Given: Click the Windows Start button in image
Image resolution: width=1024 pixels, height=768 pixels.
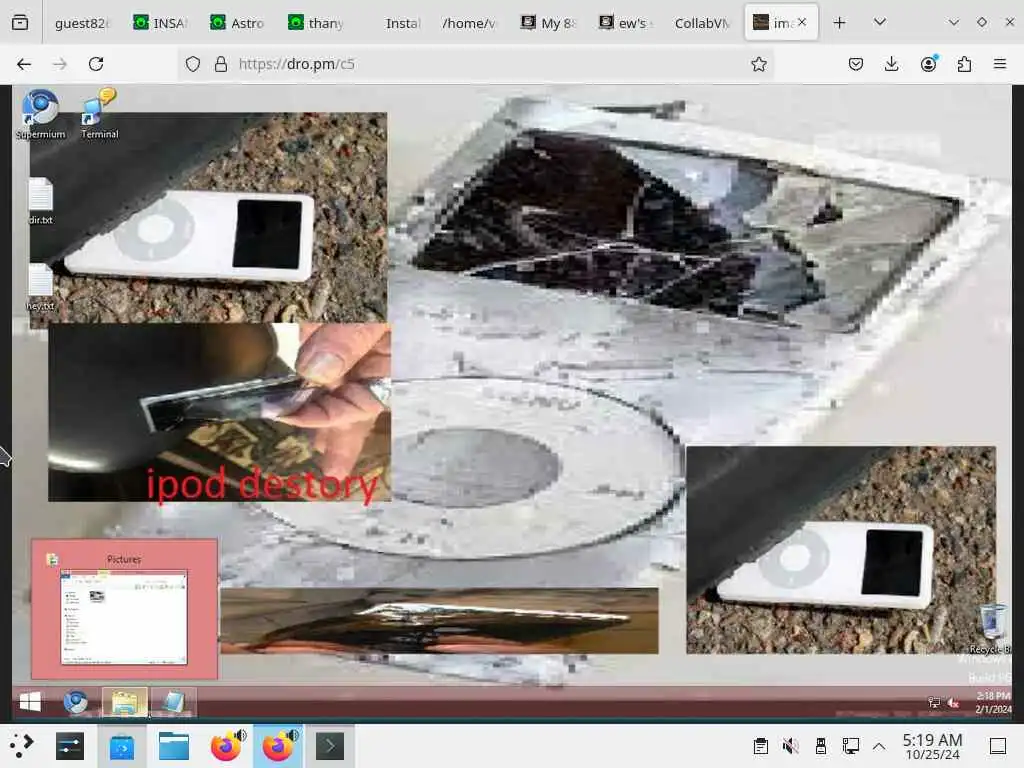Looking at the screenshot, I should coord(30,702).
